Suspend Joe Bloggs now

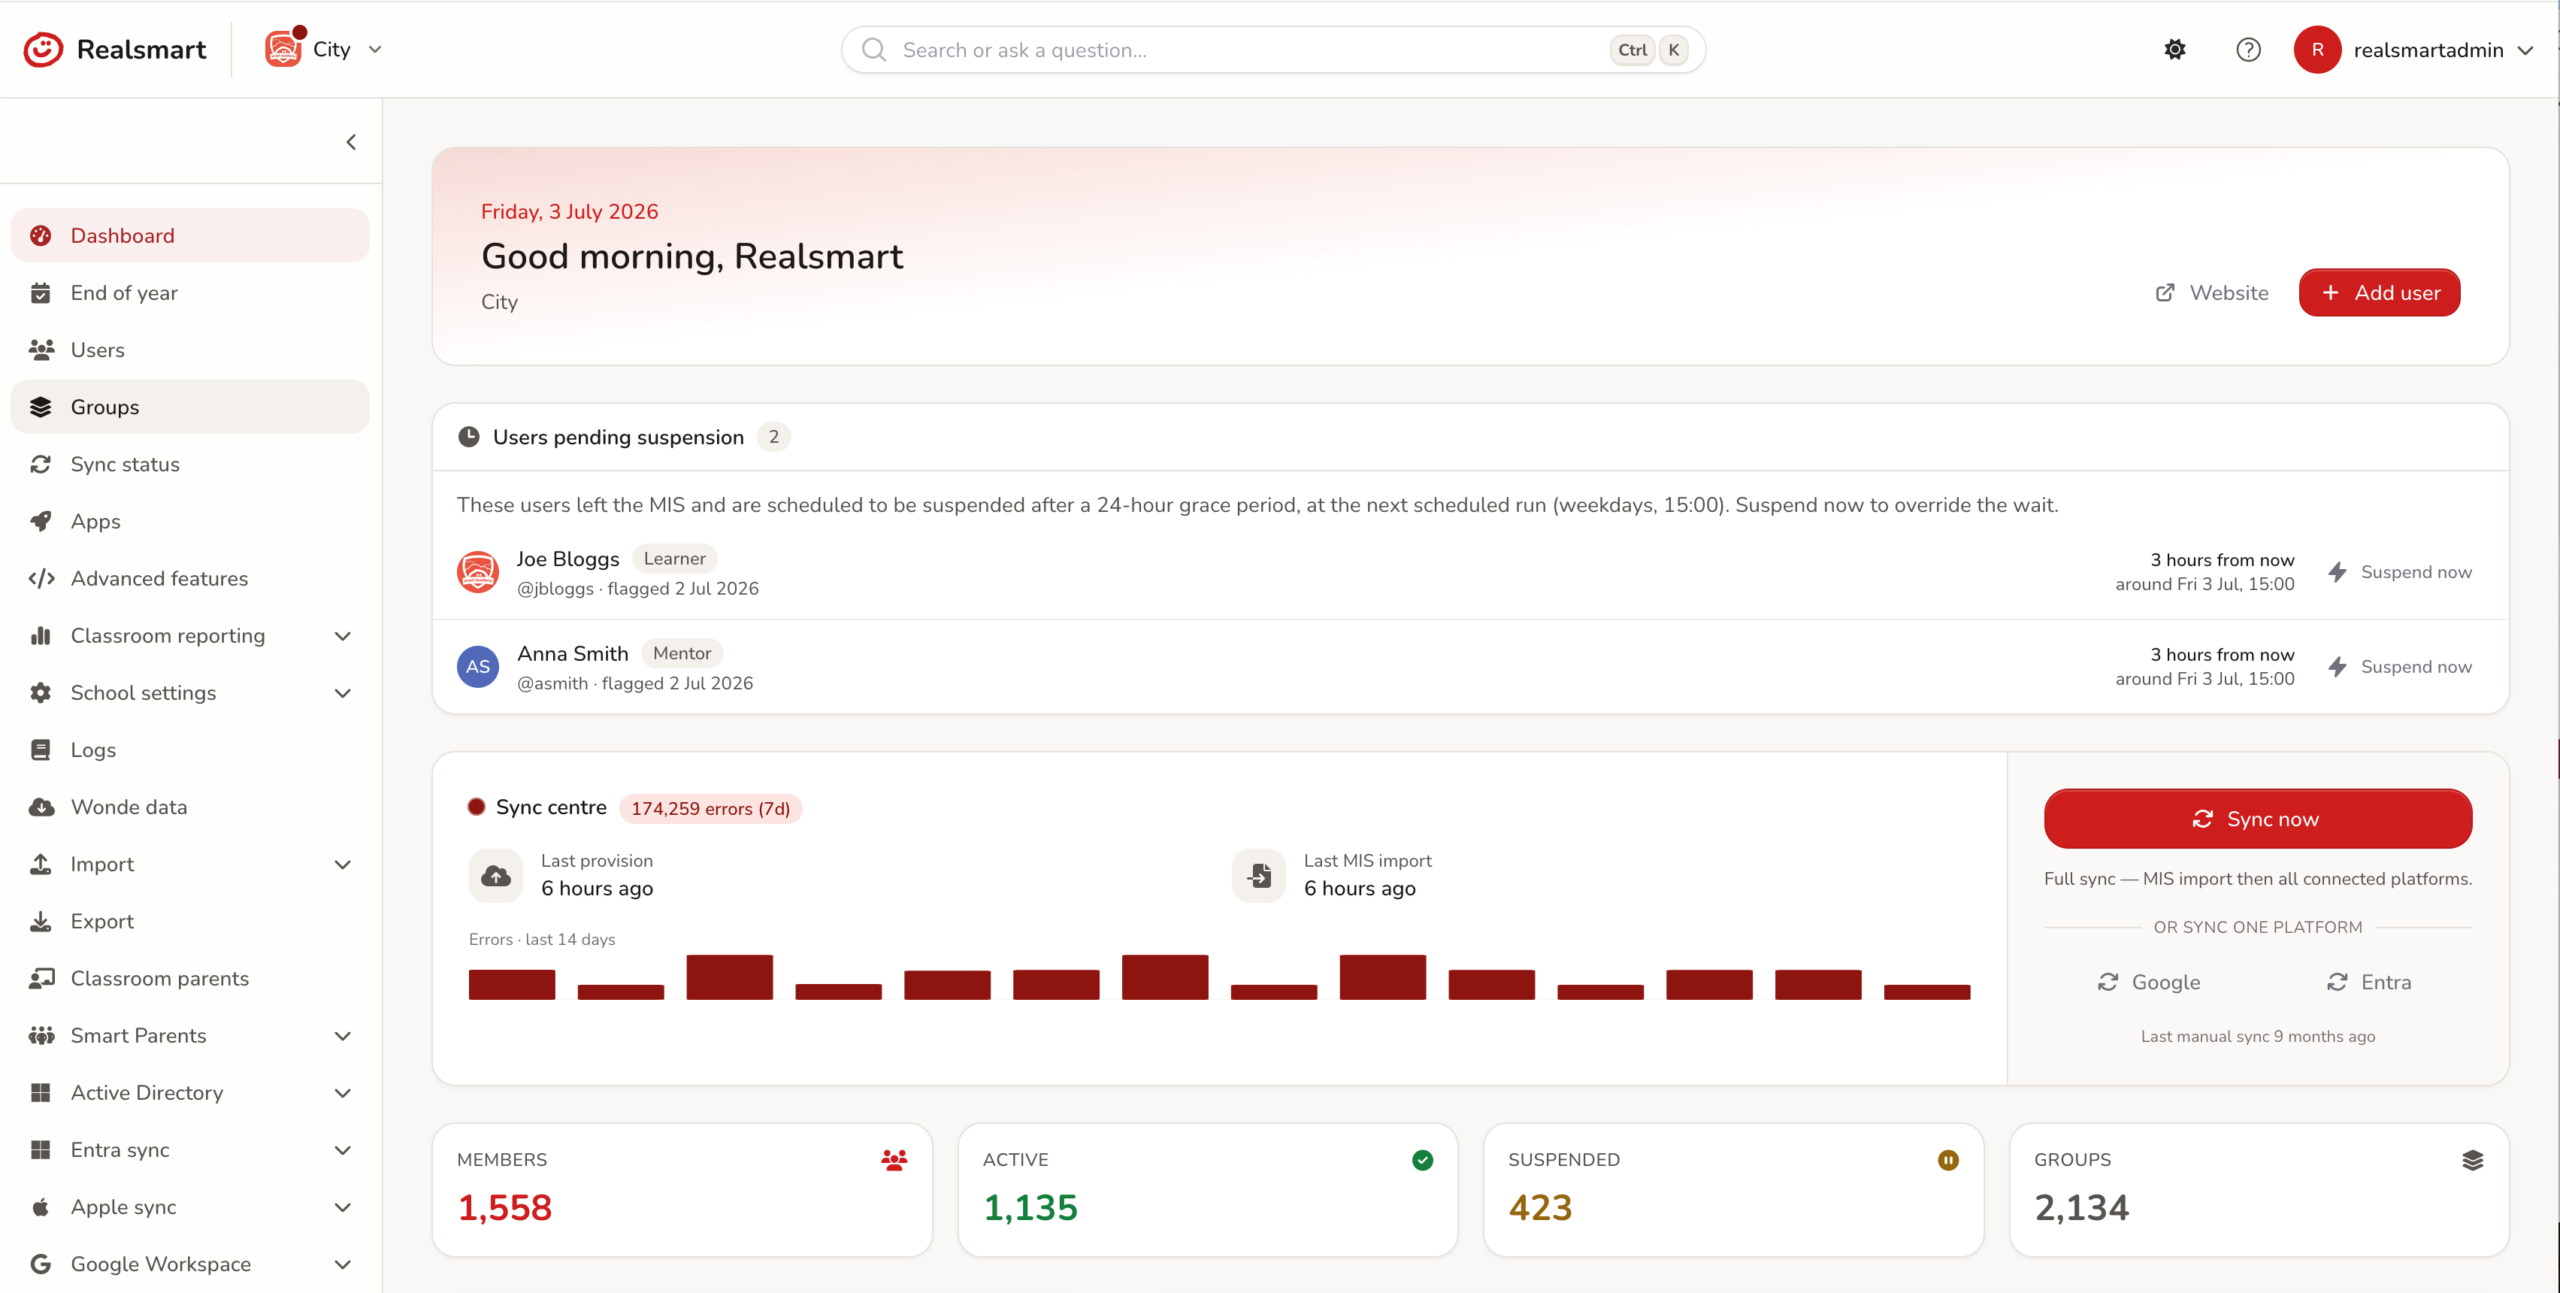[2400, 572]
